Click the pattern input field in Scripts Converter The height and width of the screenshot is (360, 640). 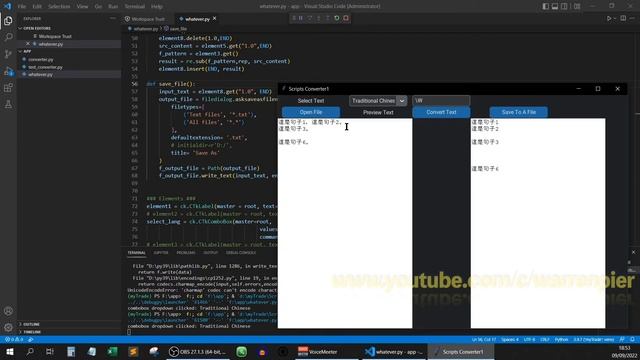pyautogui.click(x=441, y=100)
